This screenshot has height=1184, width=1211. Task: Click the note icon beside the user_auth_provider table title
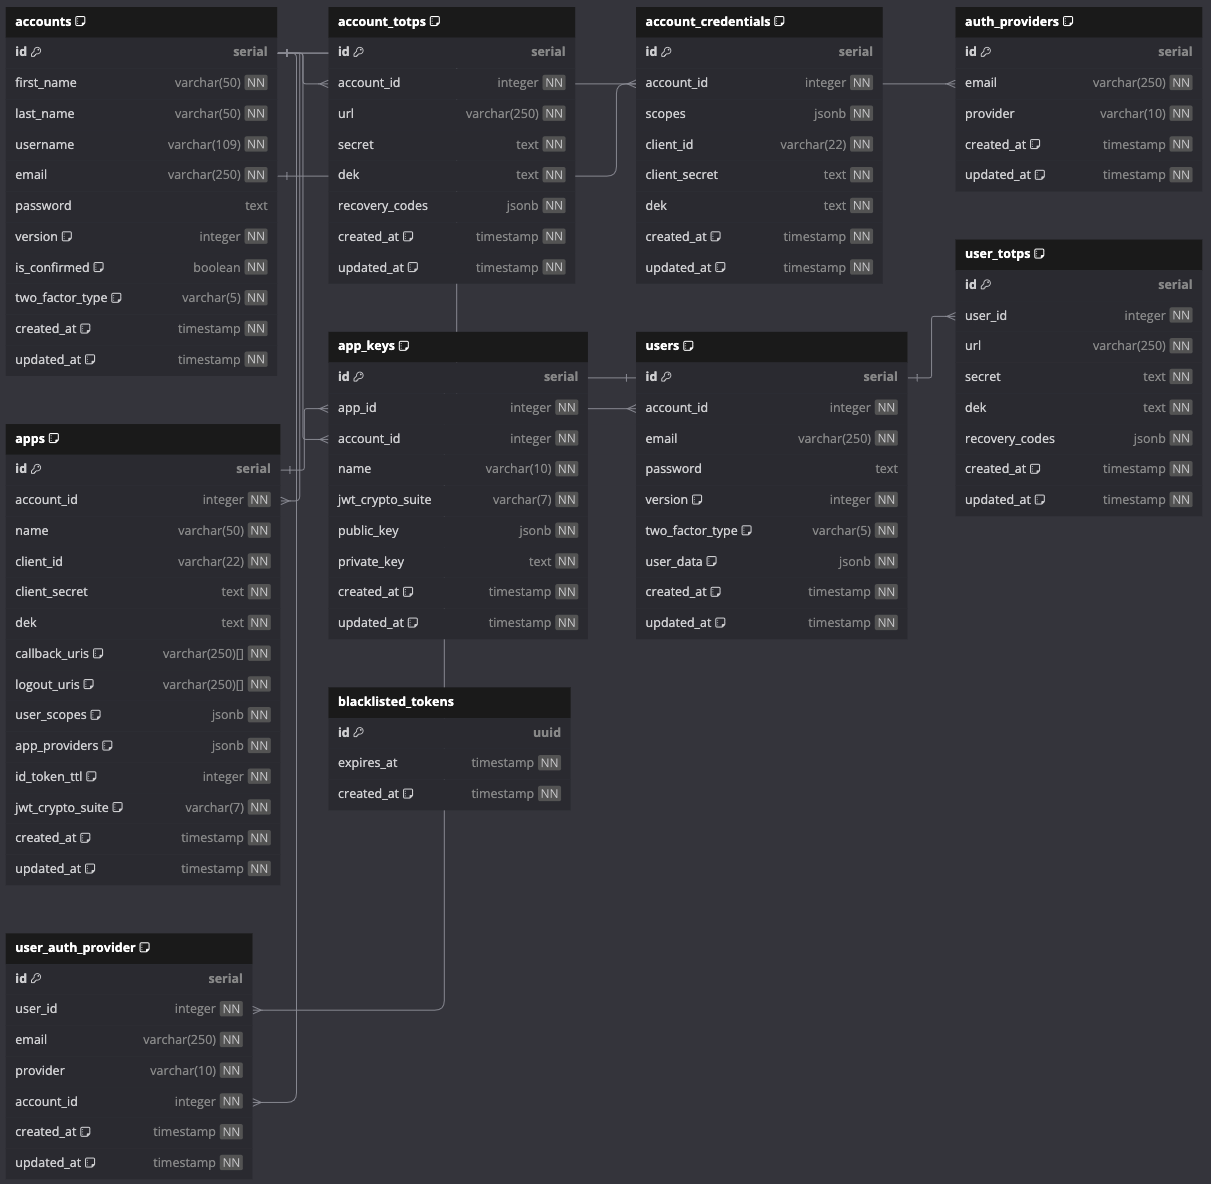tap(145, 948)
